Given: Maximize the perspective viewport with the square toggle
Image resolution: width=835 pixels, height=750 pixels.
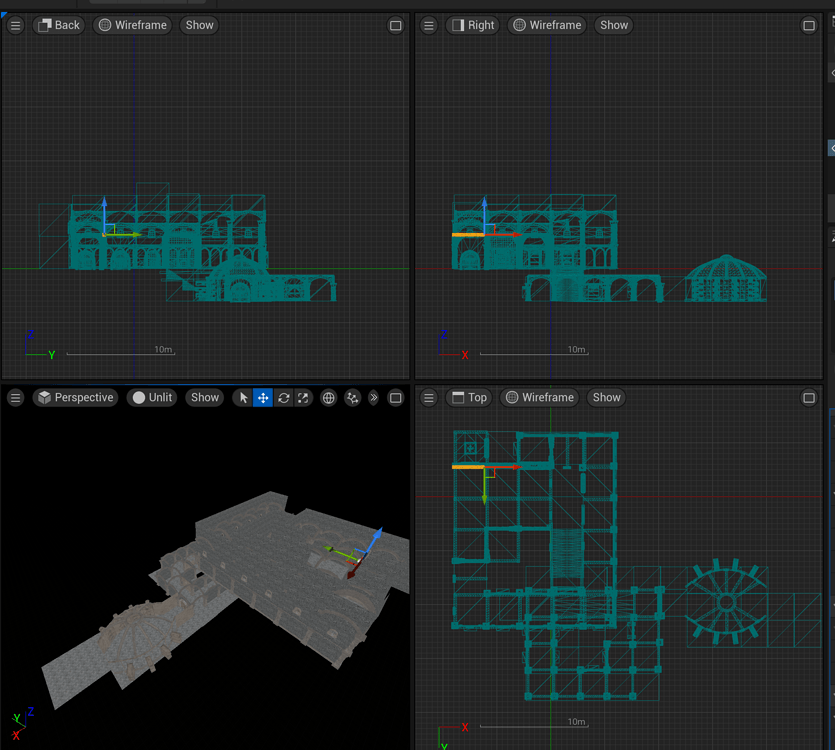Looking at the screenshot, I should pyautogui.click(x=395, y=397).
